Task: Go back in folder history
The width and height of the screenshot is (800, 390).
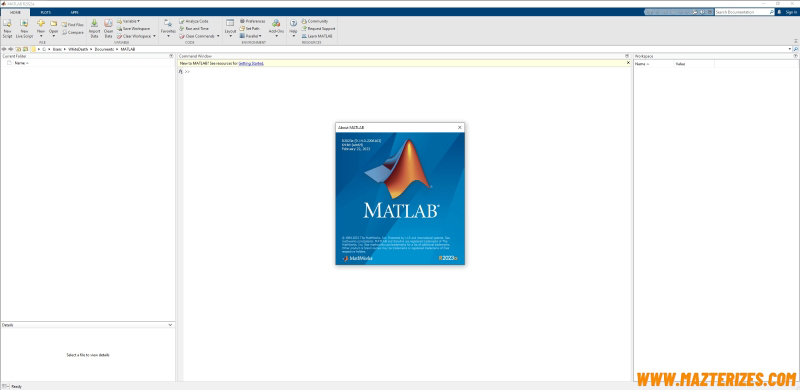Action: tap(4, 49)
